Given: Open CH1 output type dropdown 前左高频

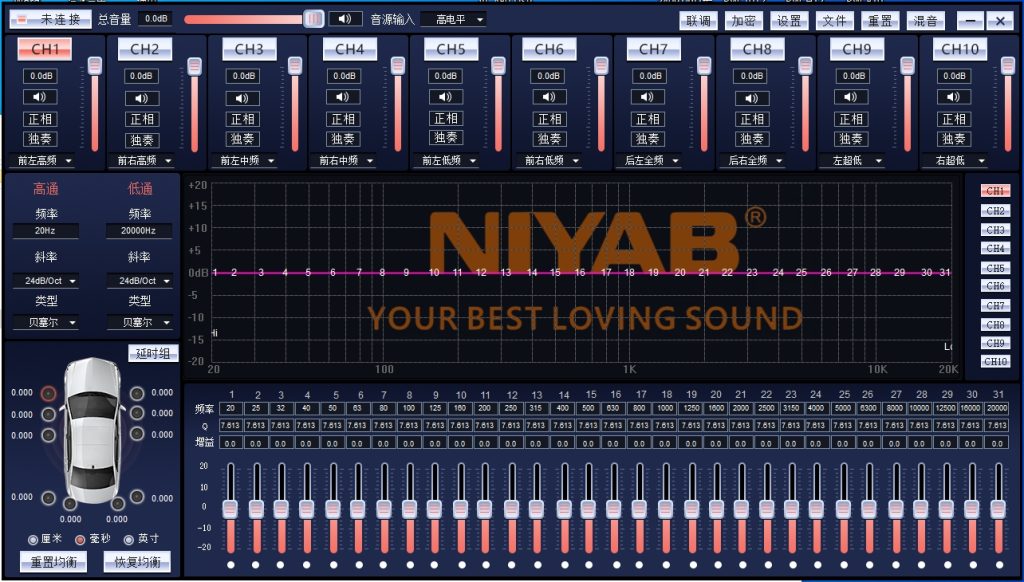Looking at the screenshot, I should click(x=42, y=161).
